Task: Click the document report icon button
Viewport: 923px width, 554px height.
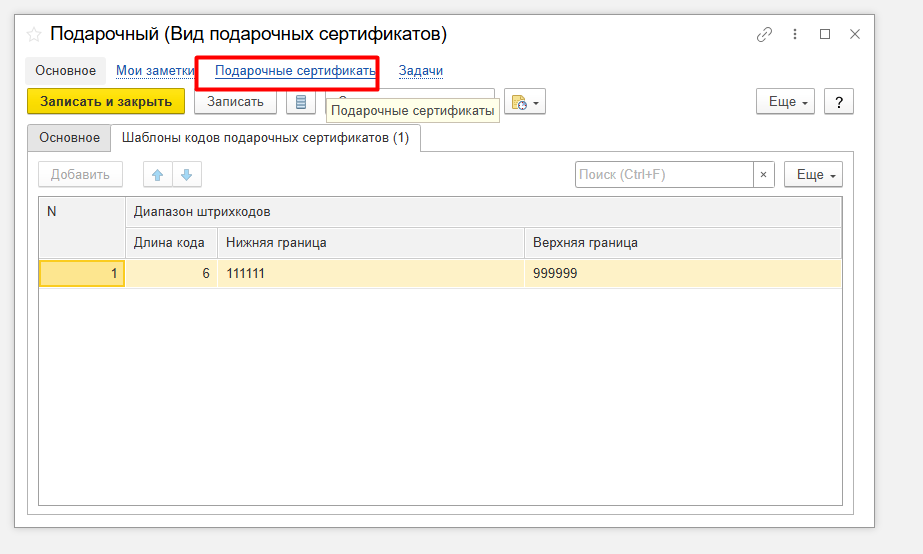Action: tap(301, 102)
